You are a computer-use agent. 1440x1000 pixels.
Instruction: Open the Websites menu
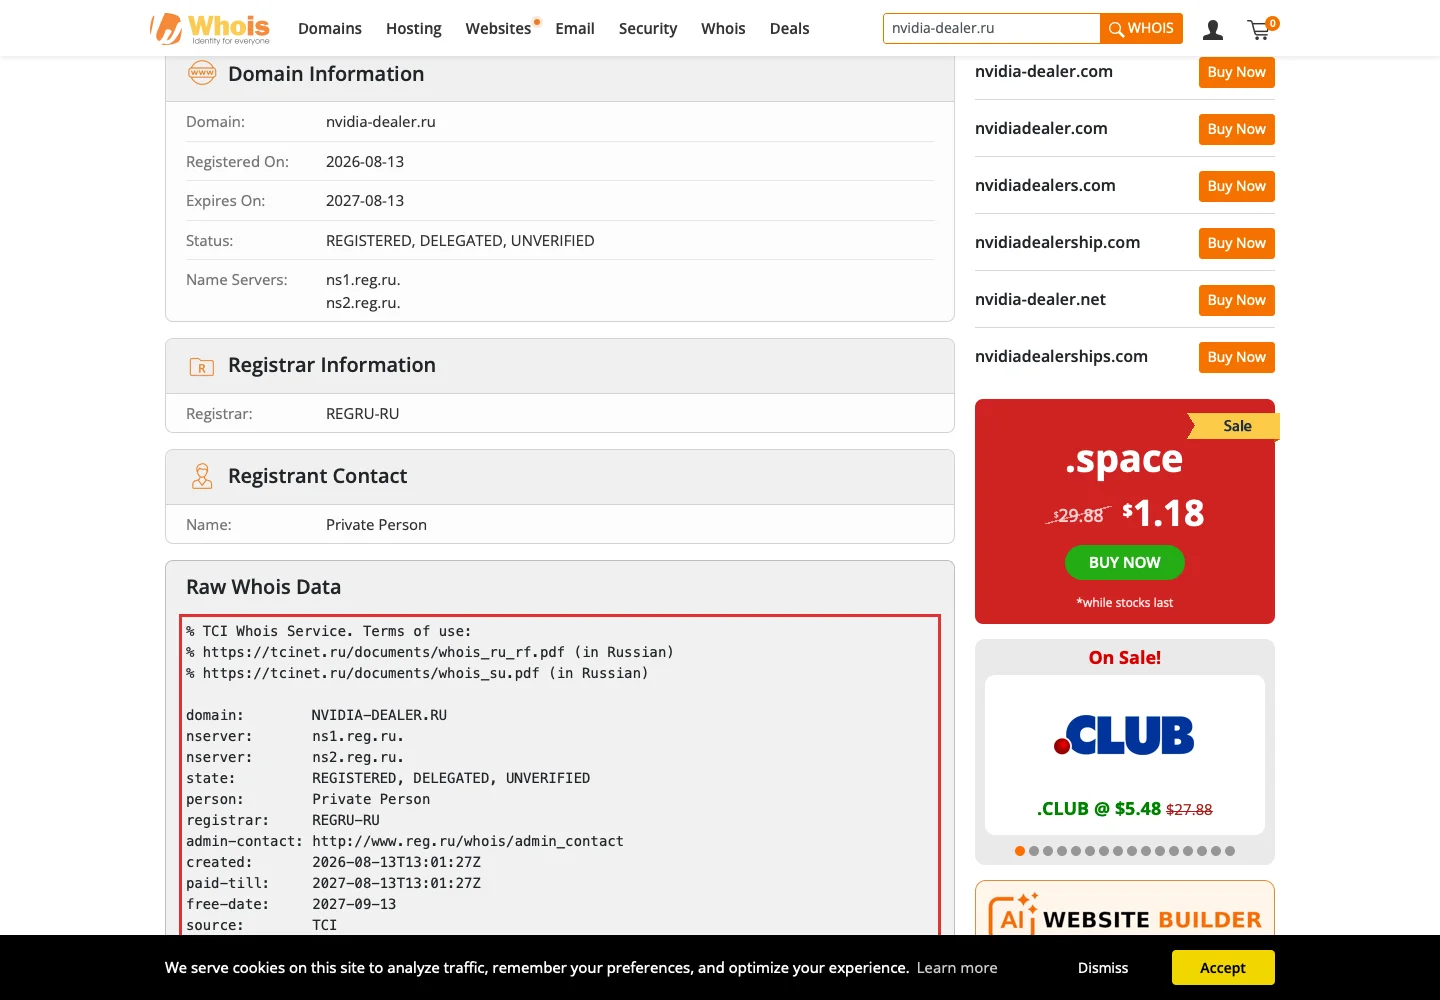click(x=498, y=29)
